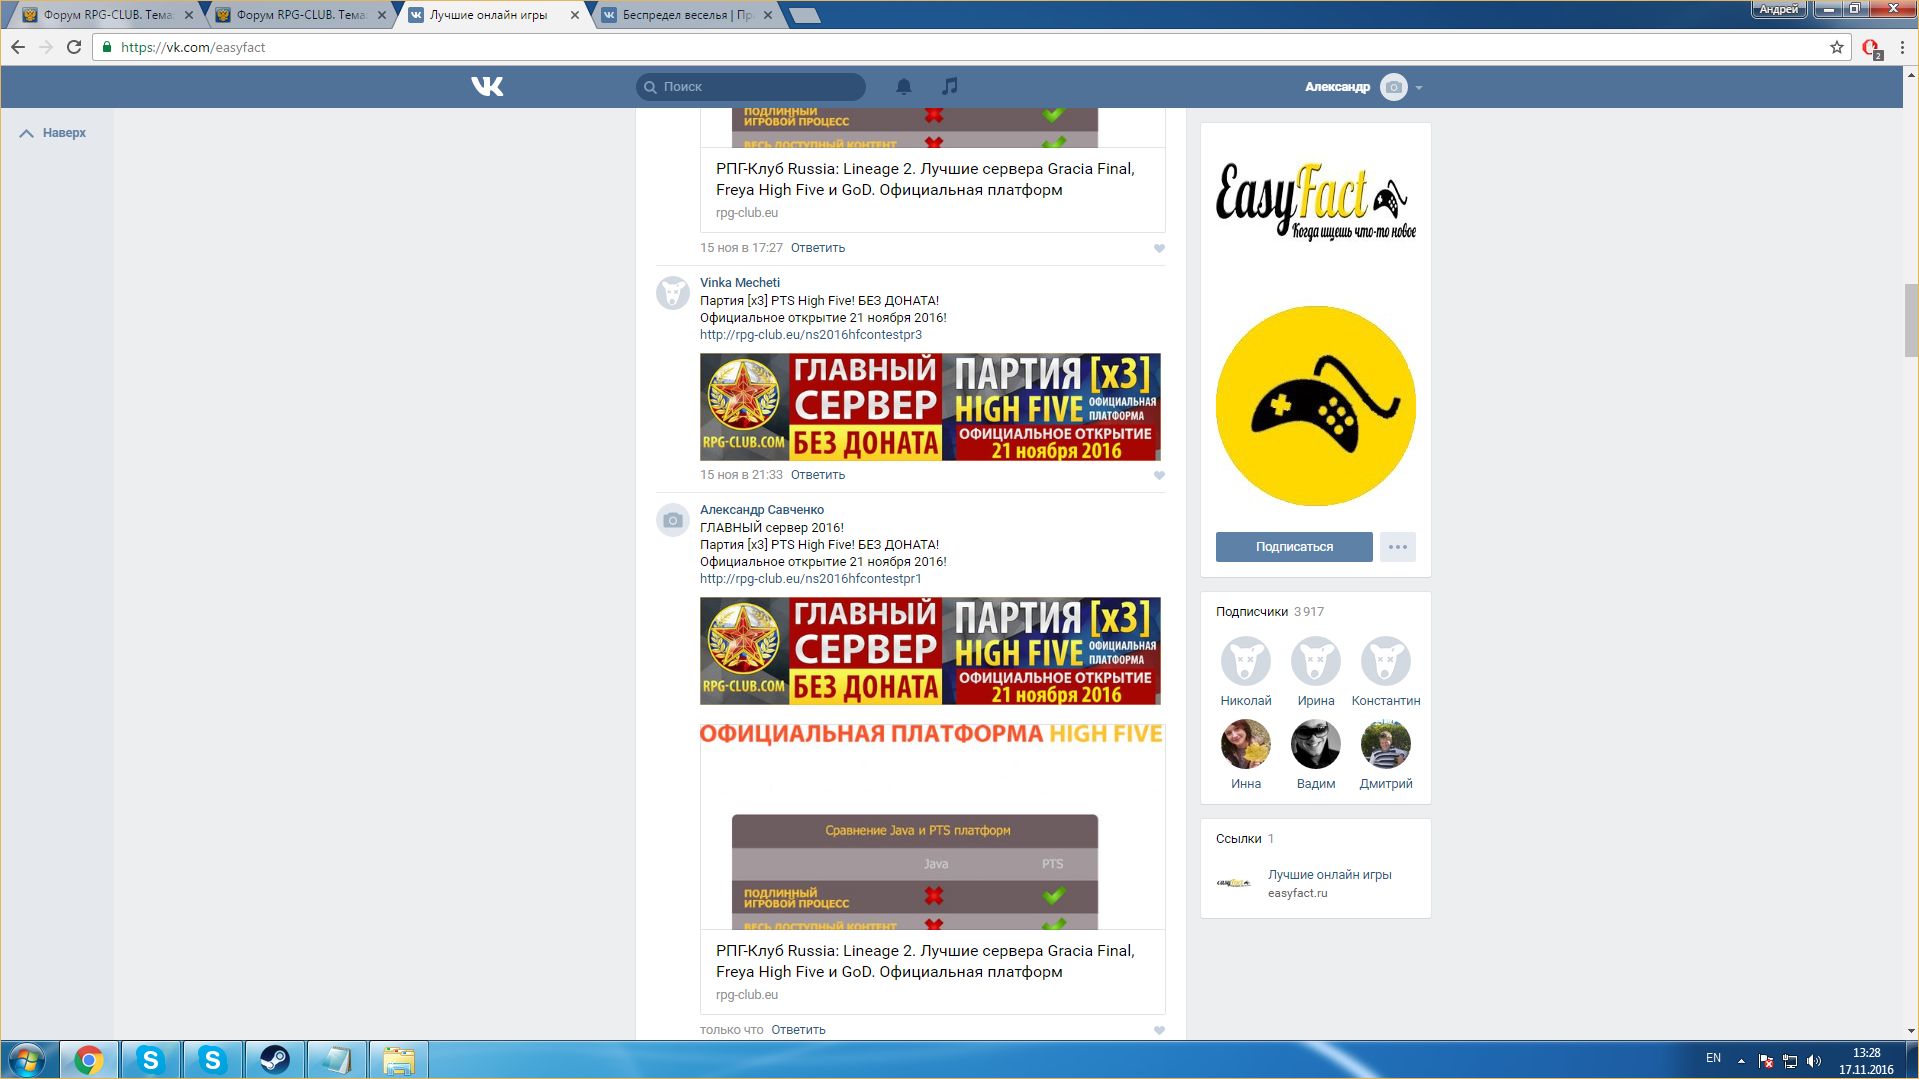Click the easyfact logo next to Лучшие онлайн игры

pos(1234,883)
